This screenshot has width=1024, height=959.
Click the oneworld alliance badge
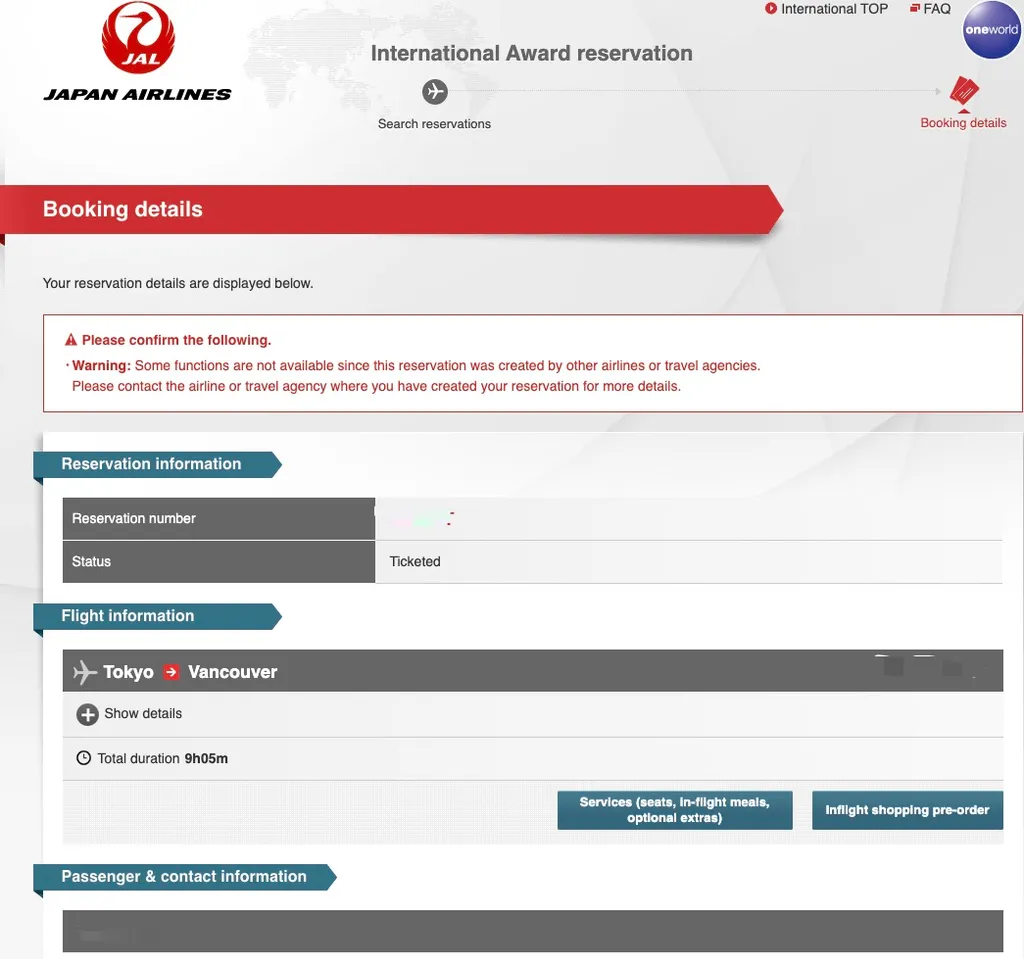(x=992, y=29)
